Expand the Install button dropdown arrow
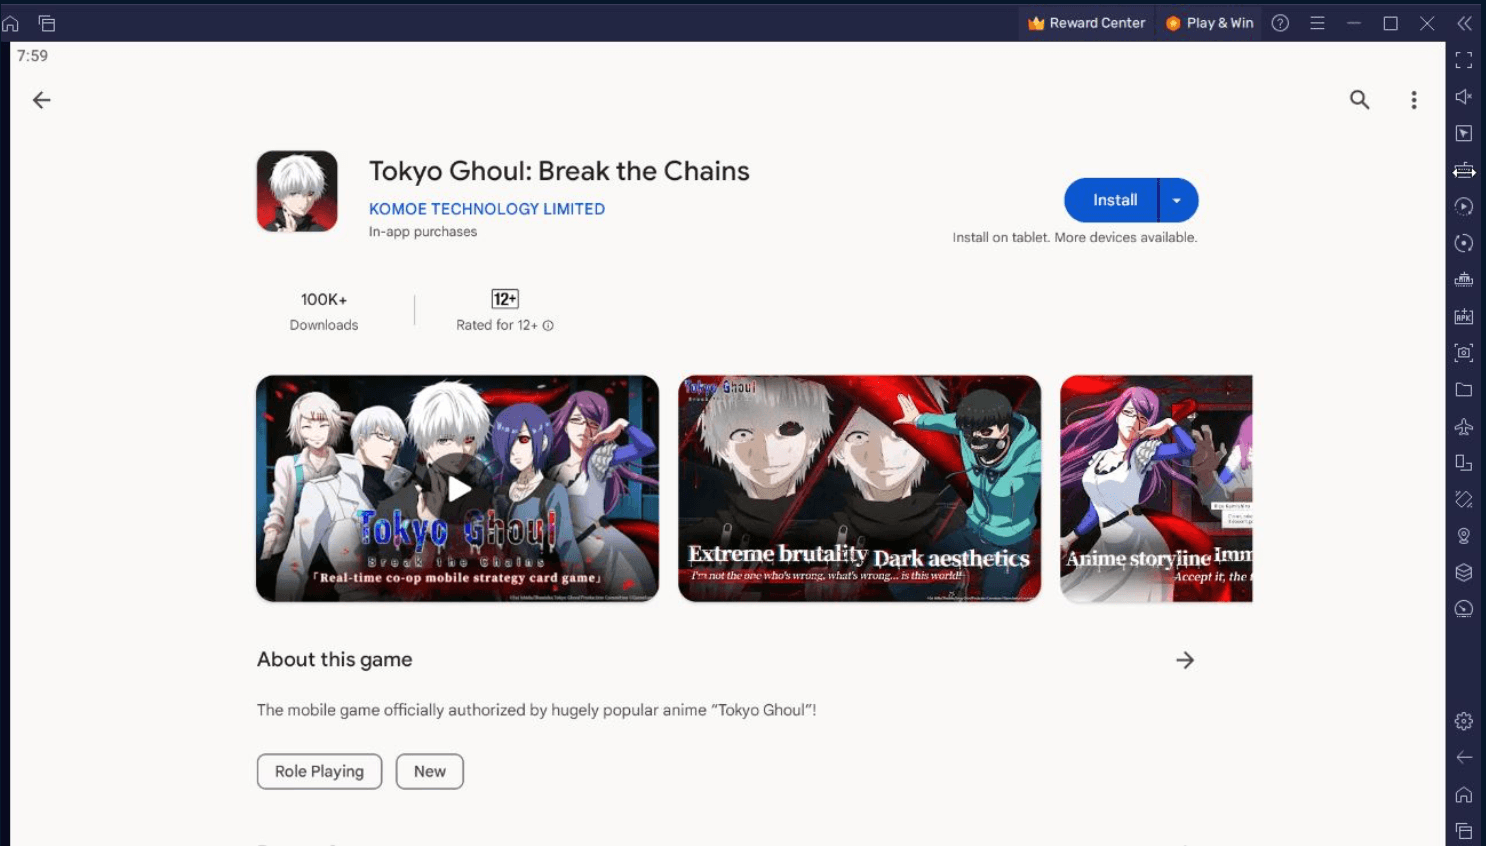The width and height of the screenshot is (1486, 846). [1178, 200]
